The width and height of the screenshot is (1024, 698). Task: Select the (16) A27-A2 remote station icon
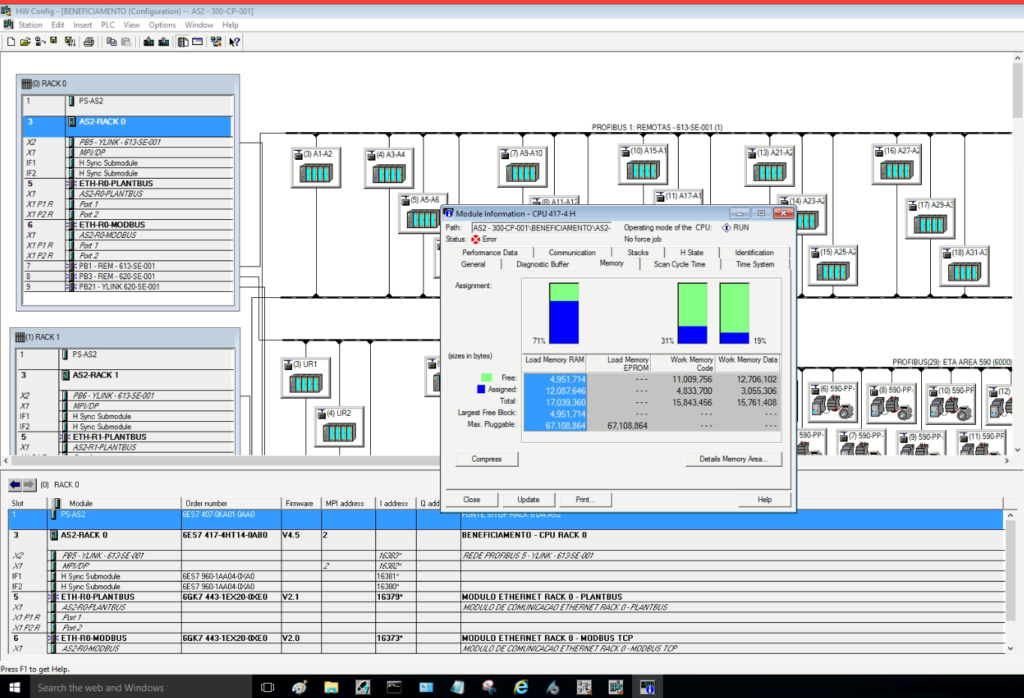pyautogui.click(x=896, y=165)
